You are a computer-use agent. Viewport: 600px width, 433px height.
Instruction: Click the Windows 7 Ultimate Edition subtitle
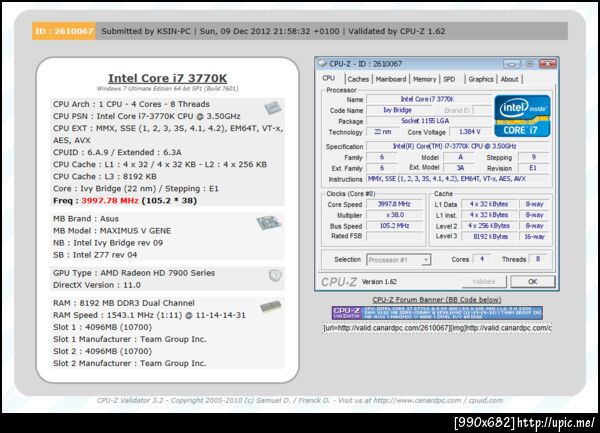[168, 88]
